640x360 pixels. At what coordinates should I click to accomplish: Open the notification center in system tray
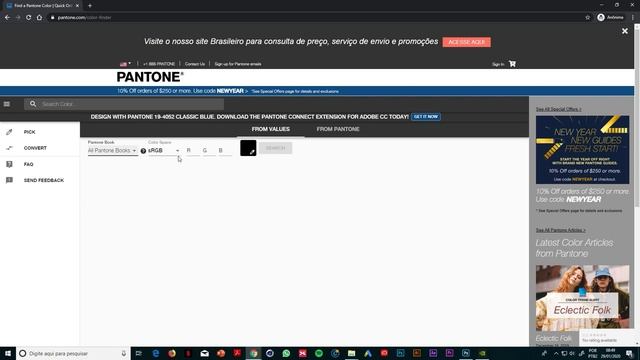coord(629,353)
